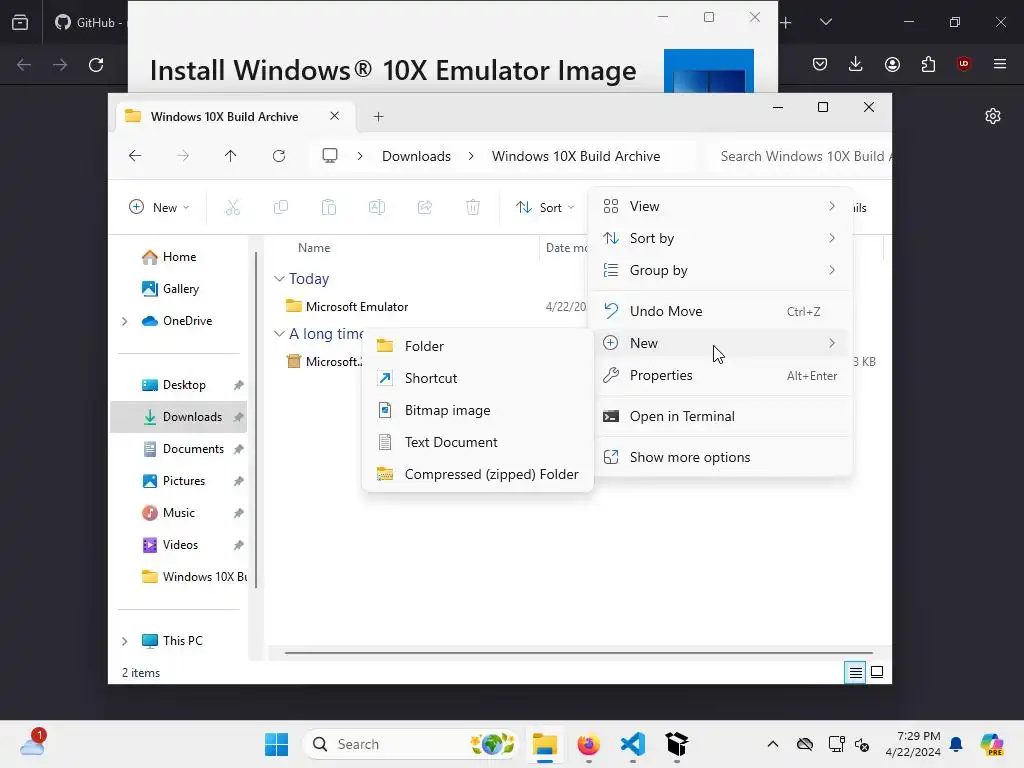The image size is (1024, 768).
Task: Open the Firefox hamburger menu
Action: click(x=1000, y=64)
